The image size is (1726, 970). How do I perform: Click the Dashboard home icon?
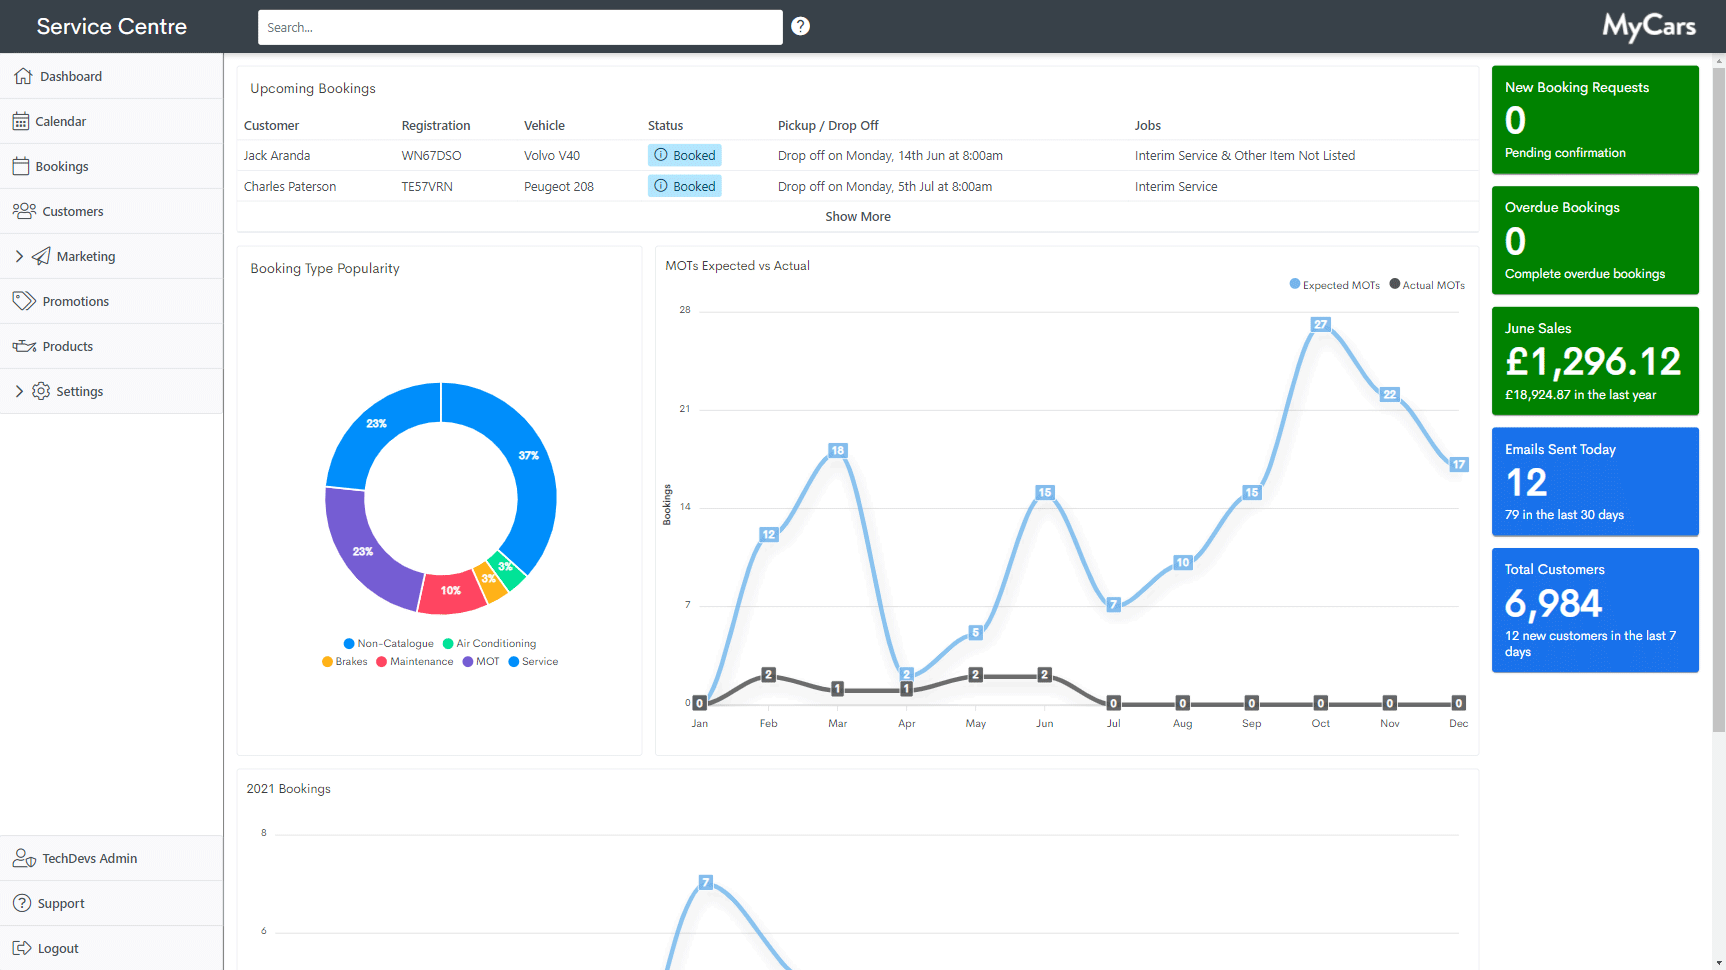23,76
